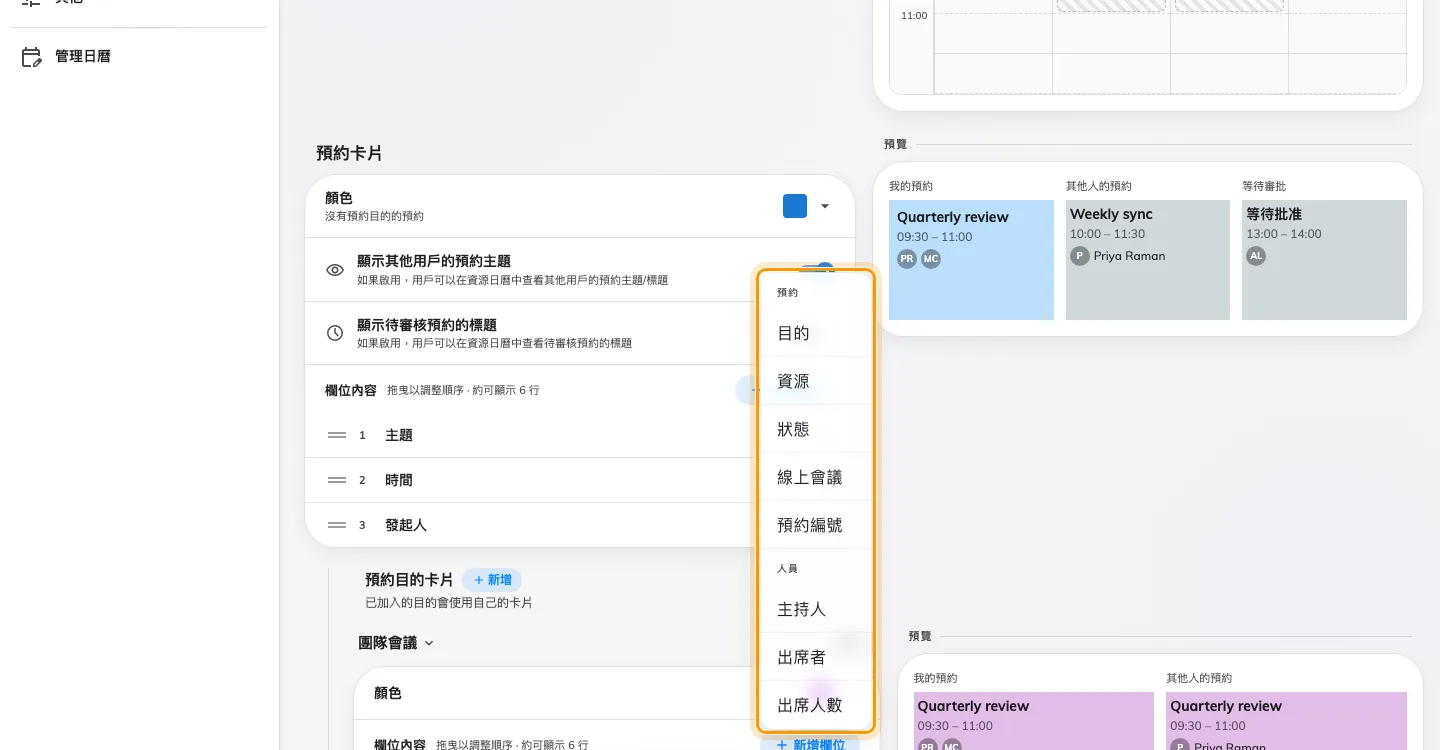
Task: Click the 新增欄位 button in the 團隊會議 card
Action: point(810,744)
